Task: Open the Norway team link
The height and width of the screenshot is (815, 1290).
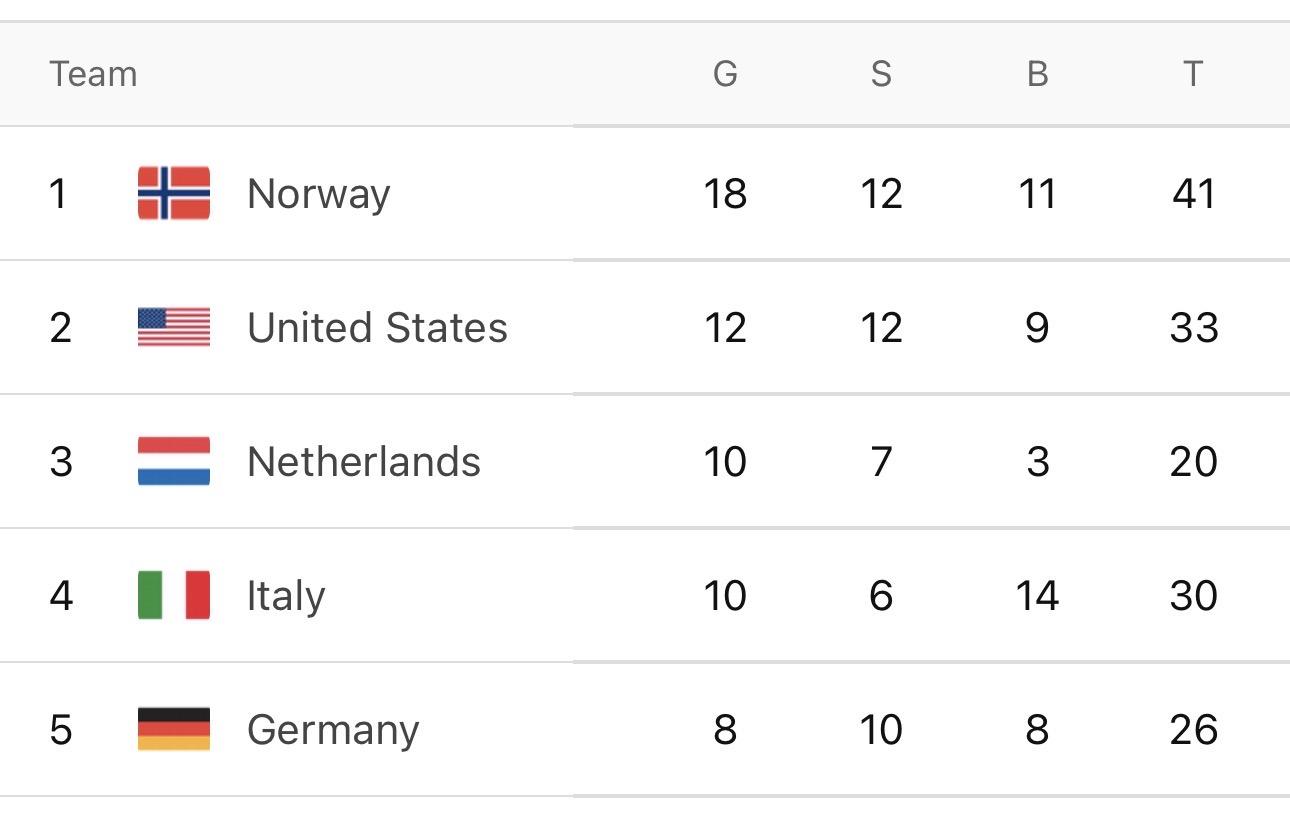Action: 318,193
